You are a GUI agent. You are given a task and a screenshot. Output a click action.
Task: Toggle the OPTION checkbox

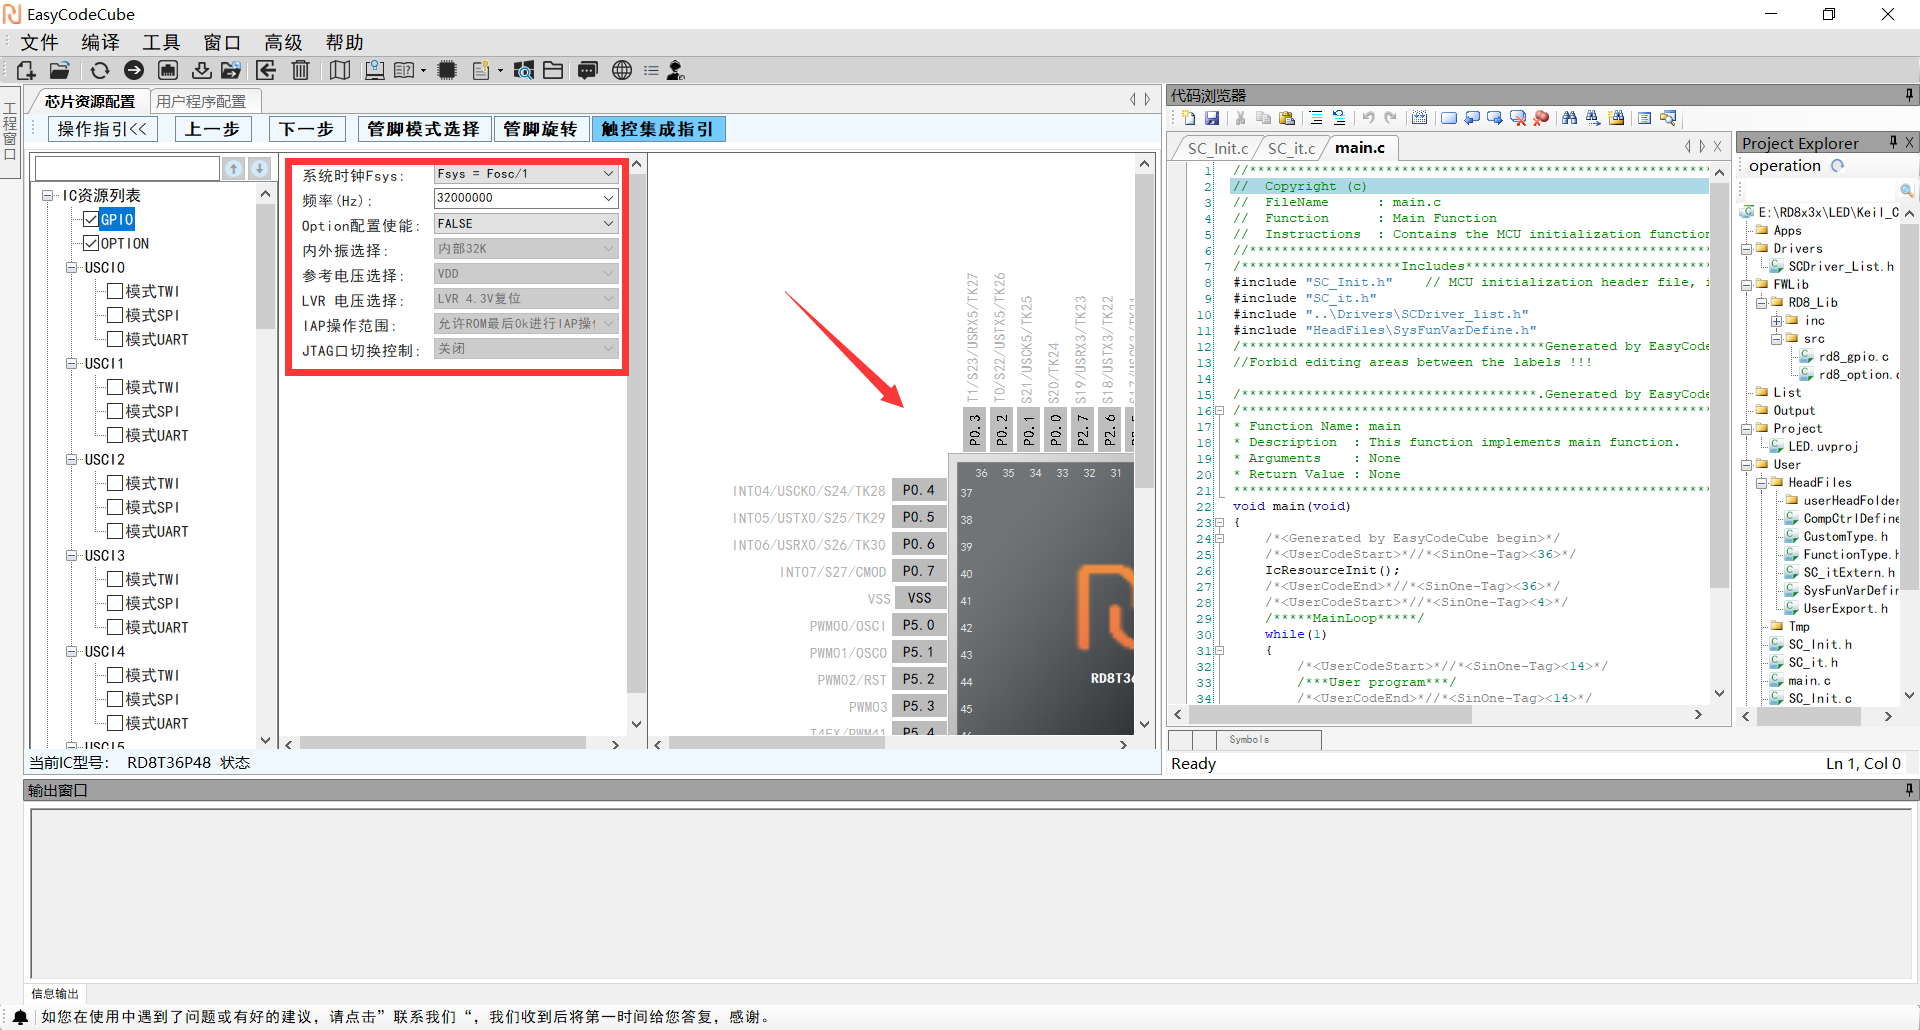pos(91,243)
